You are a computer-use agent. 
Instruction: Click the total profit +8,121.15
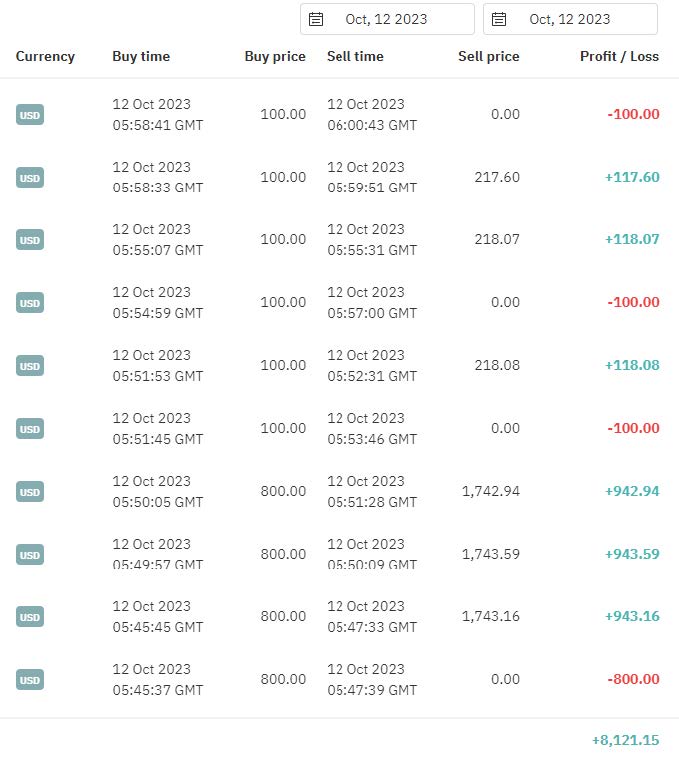[x=625, y=740]
